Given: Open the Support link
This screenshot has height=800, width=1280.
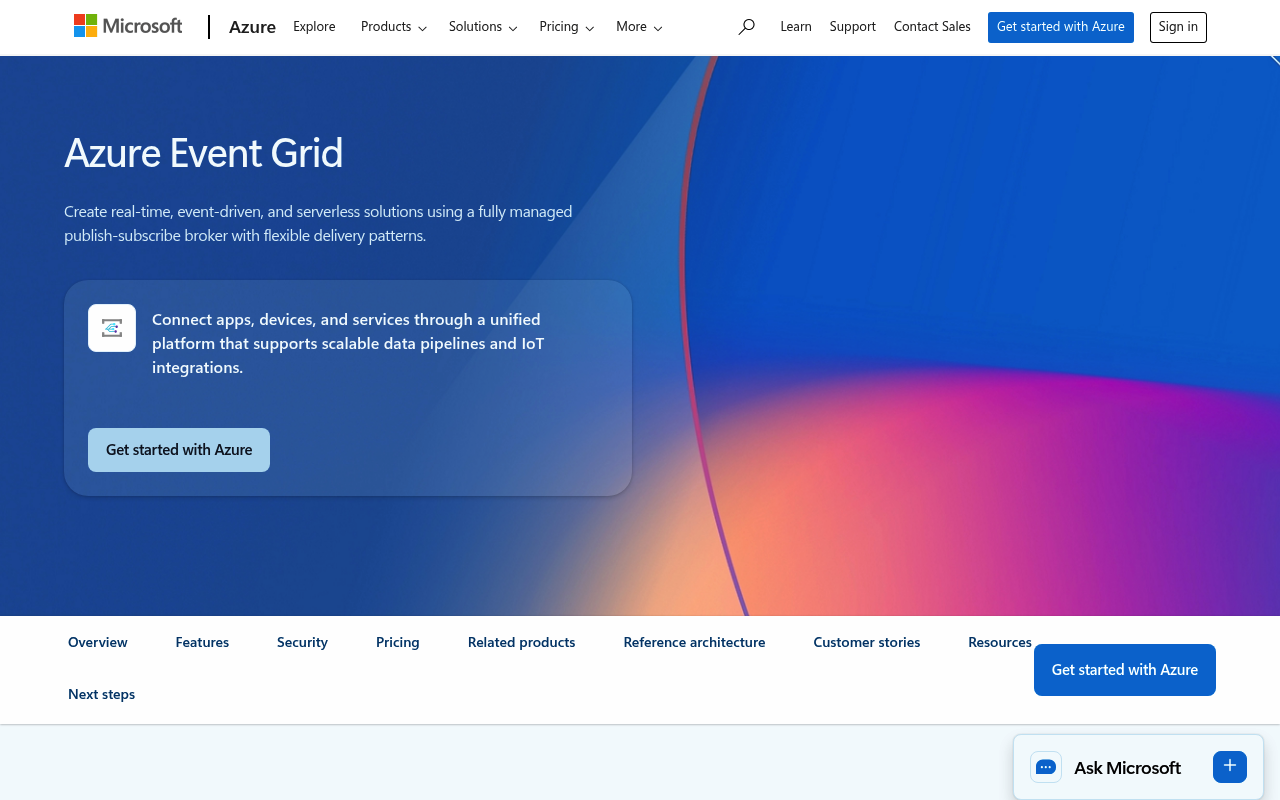Looking at the screenshot, I should pyautogui.click(x=853, y=27).
